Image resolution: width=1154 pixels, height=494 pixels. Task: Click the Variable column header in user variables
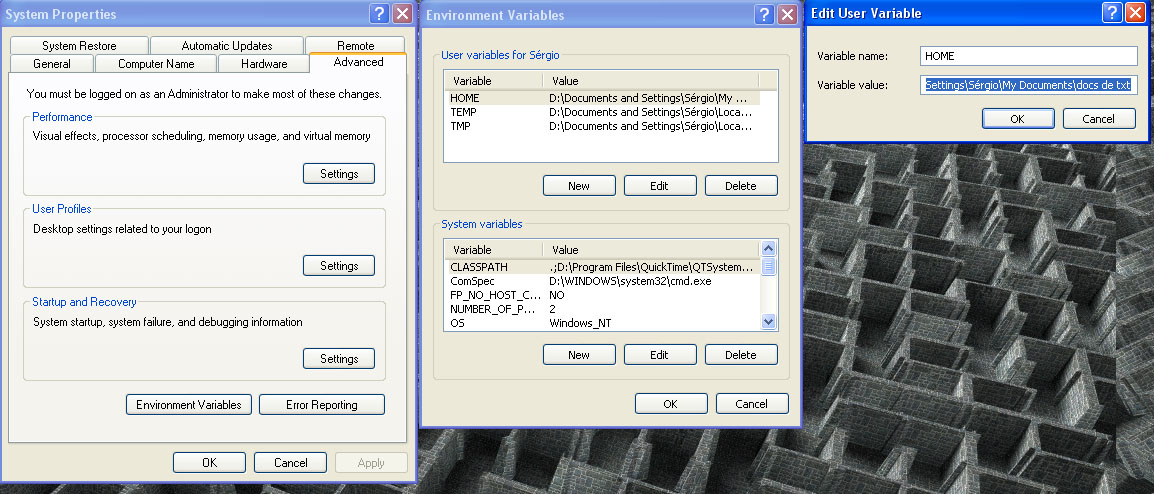tap(494, 81)
